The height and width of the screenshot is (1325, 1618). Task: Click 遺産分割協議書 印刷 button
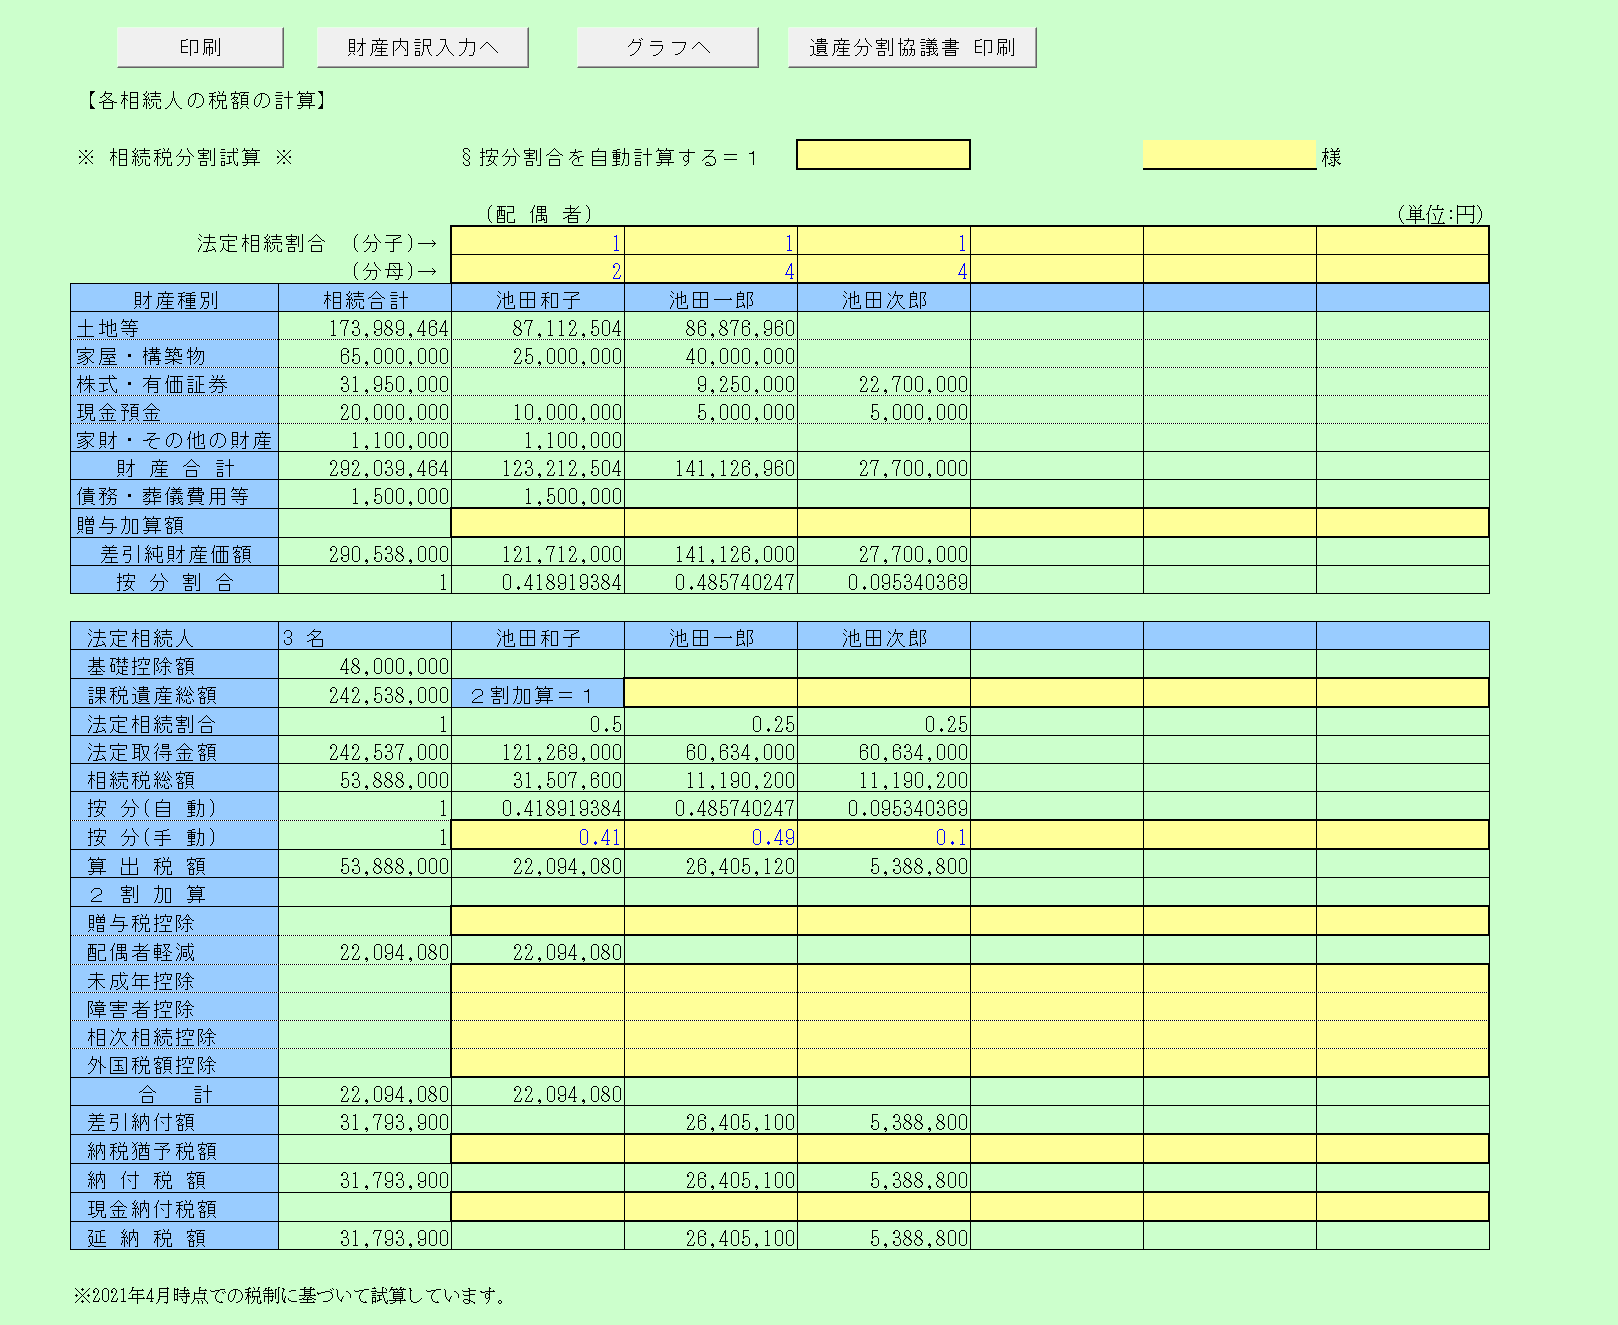point(912,47)
